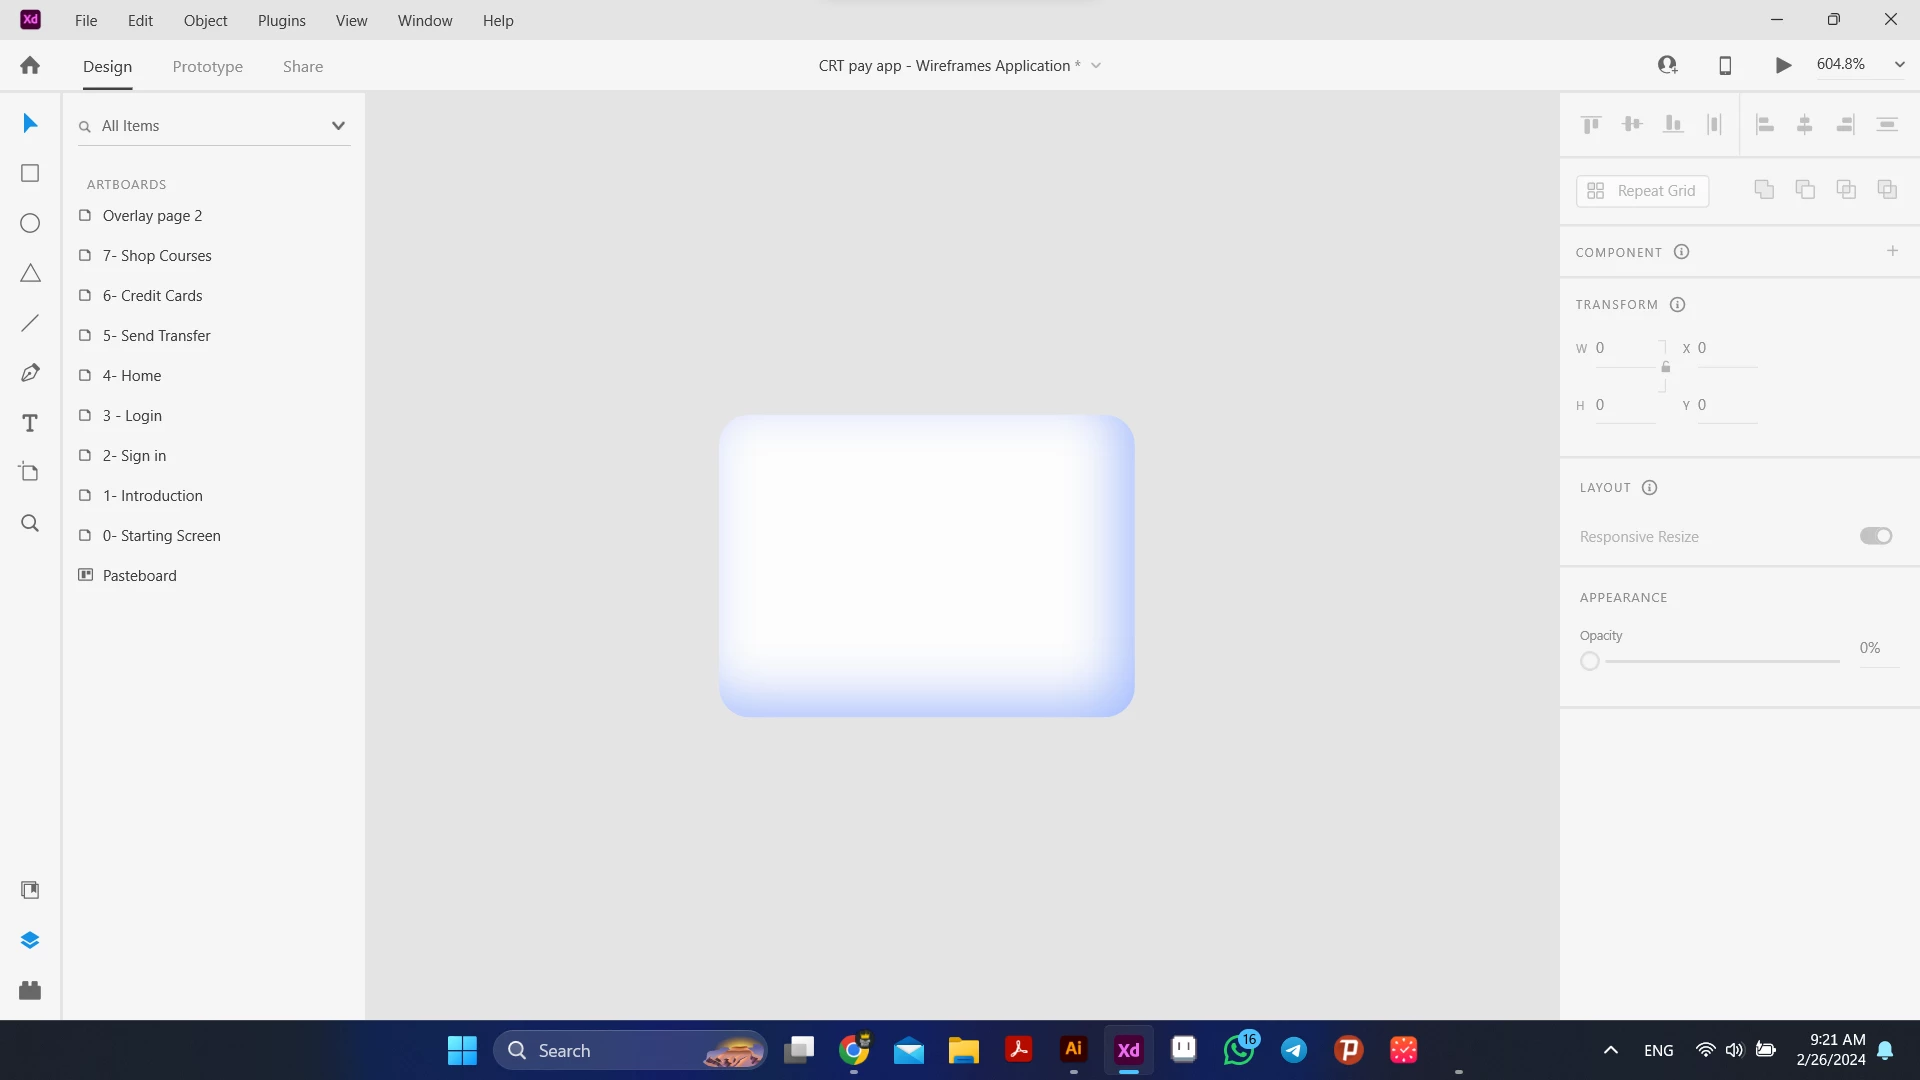Viewport: 1920px width, 1080px height.
Task: Select the Artboard tool
Action: (x=30, y=472)
